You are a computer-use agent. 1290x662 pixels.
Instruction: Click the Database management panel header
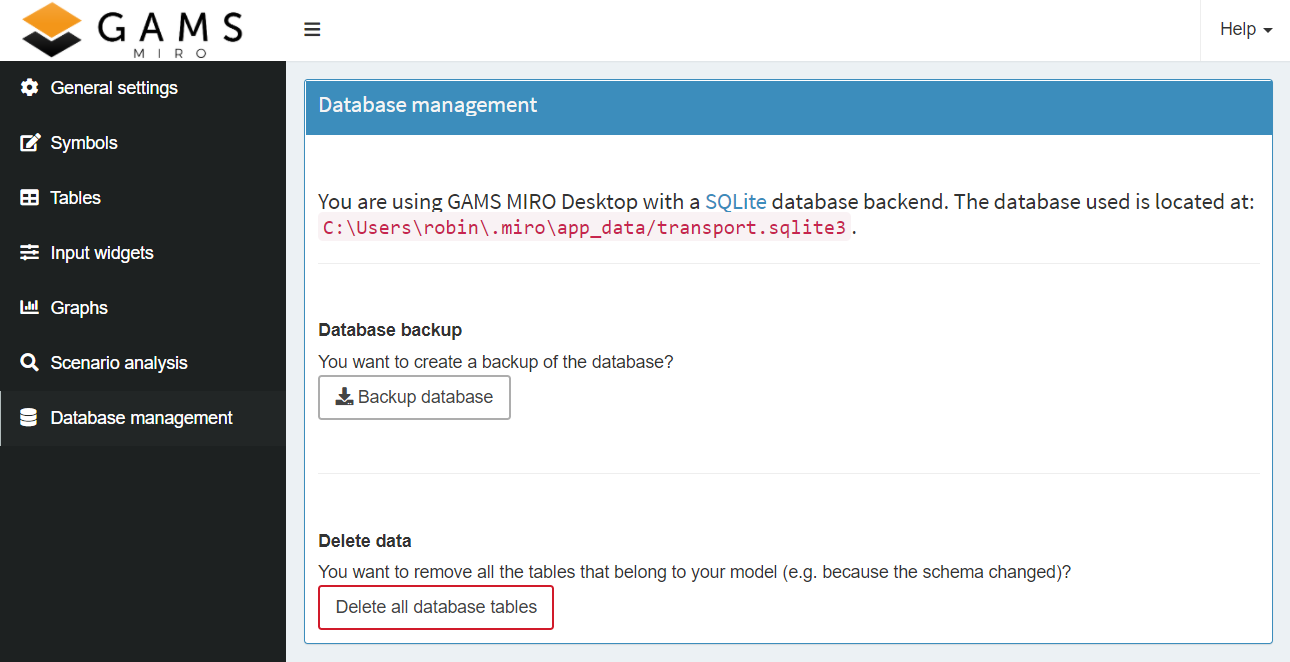tap(426, 104)
